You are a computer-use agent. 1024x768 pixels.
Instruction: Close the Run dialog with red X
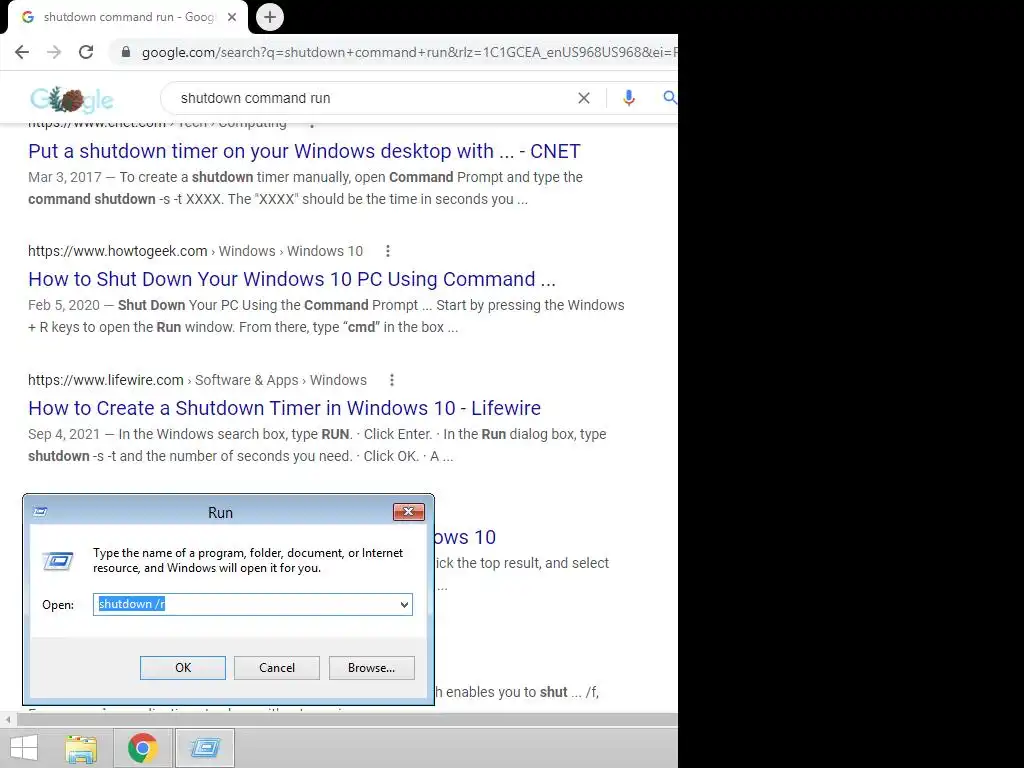409,511
